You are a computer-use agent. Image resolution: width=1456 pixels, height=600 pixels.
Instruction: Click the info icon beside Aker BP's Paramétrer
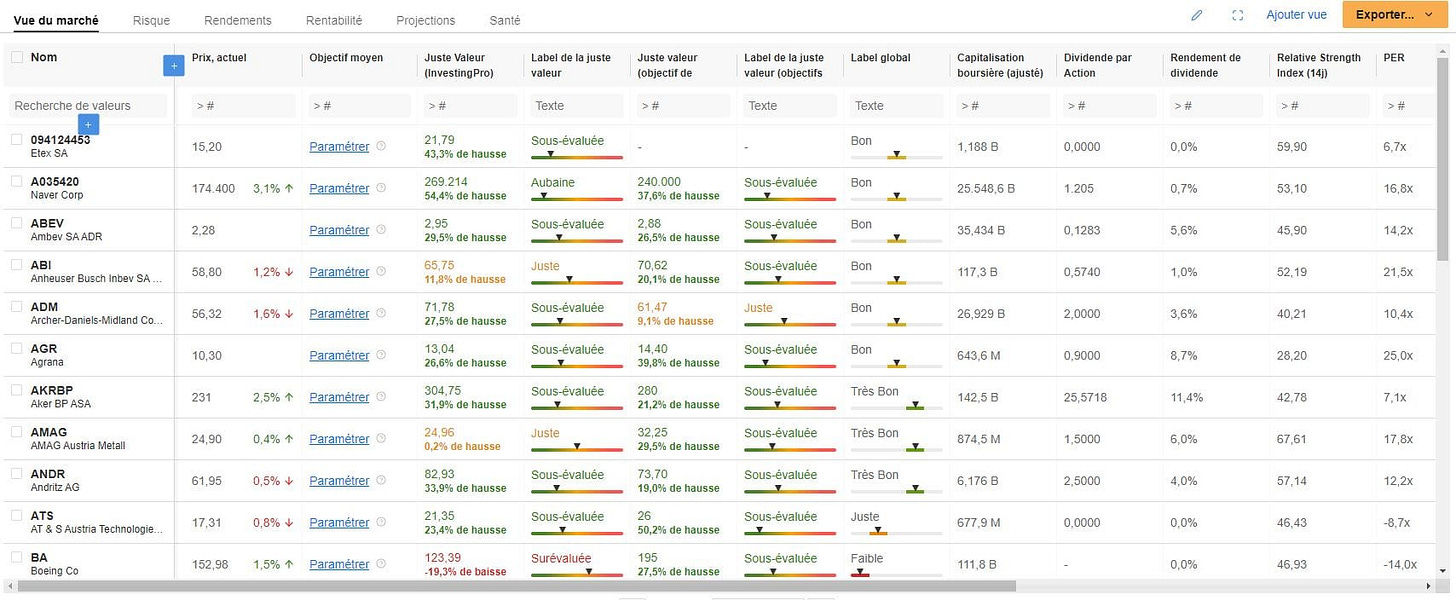click(381, 397)
